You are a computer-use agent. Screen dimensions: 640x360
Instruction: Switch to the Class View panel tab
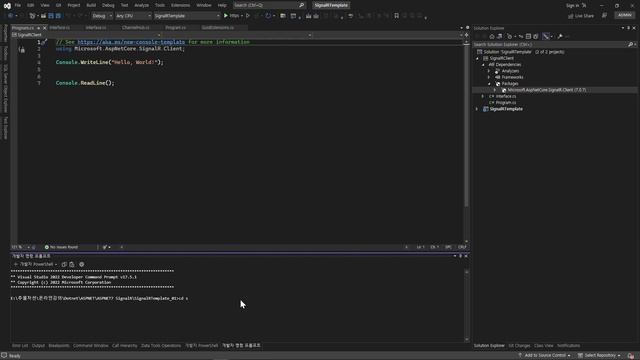pos(543,346)
